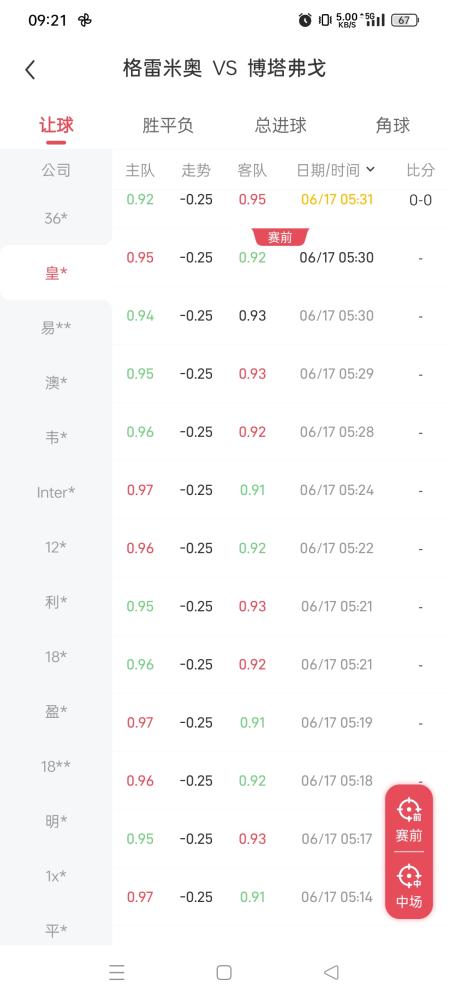
Task: Tap the battery indicator icon
Action: pos(405,20)
